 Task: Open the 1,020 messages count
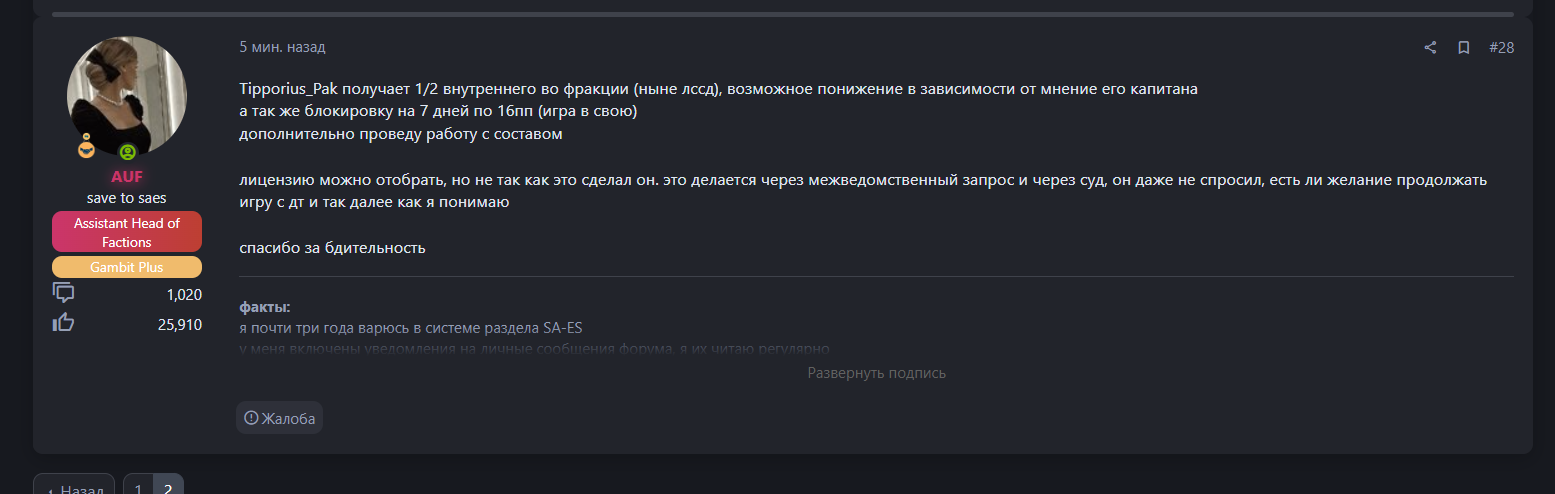(184, 295)
